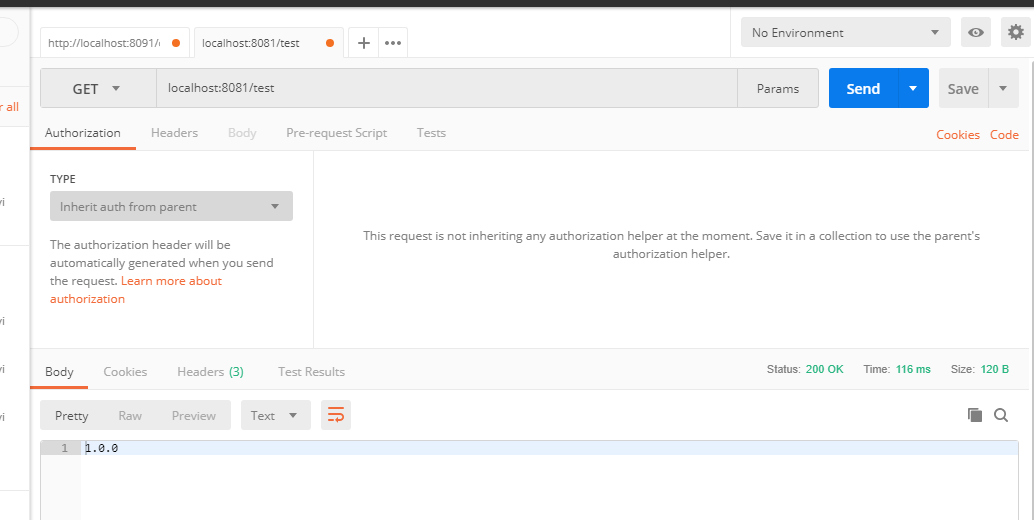This screenshot has height=520, width=1034.
Task: Open the request Headers tab
Action: 174,132
